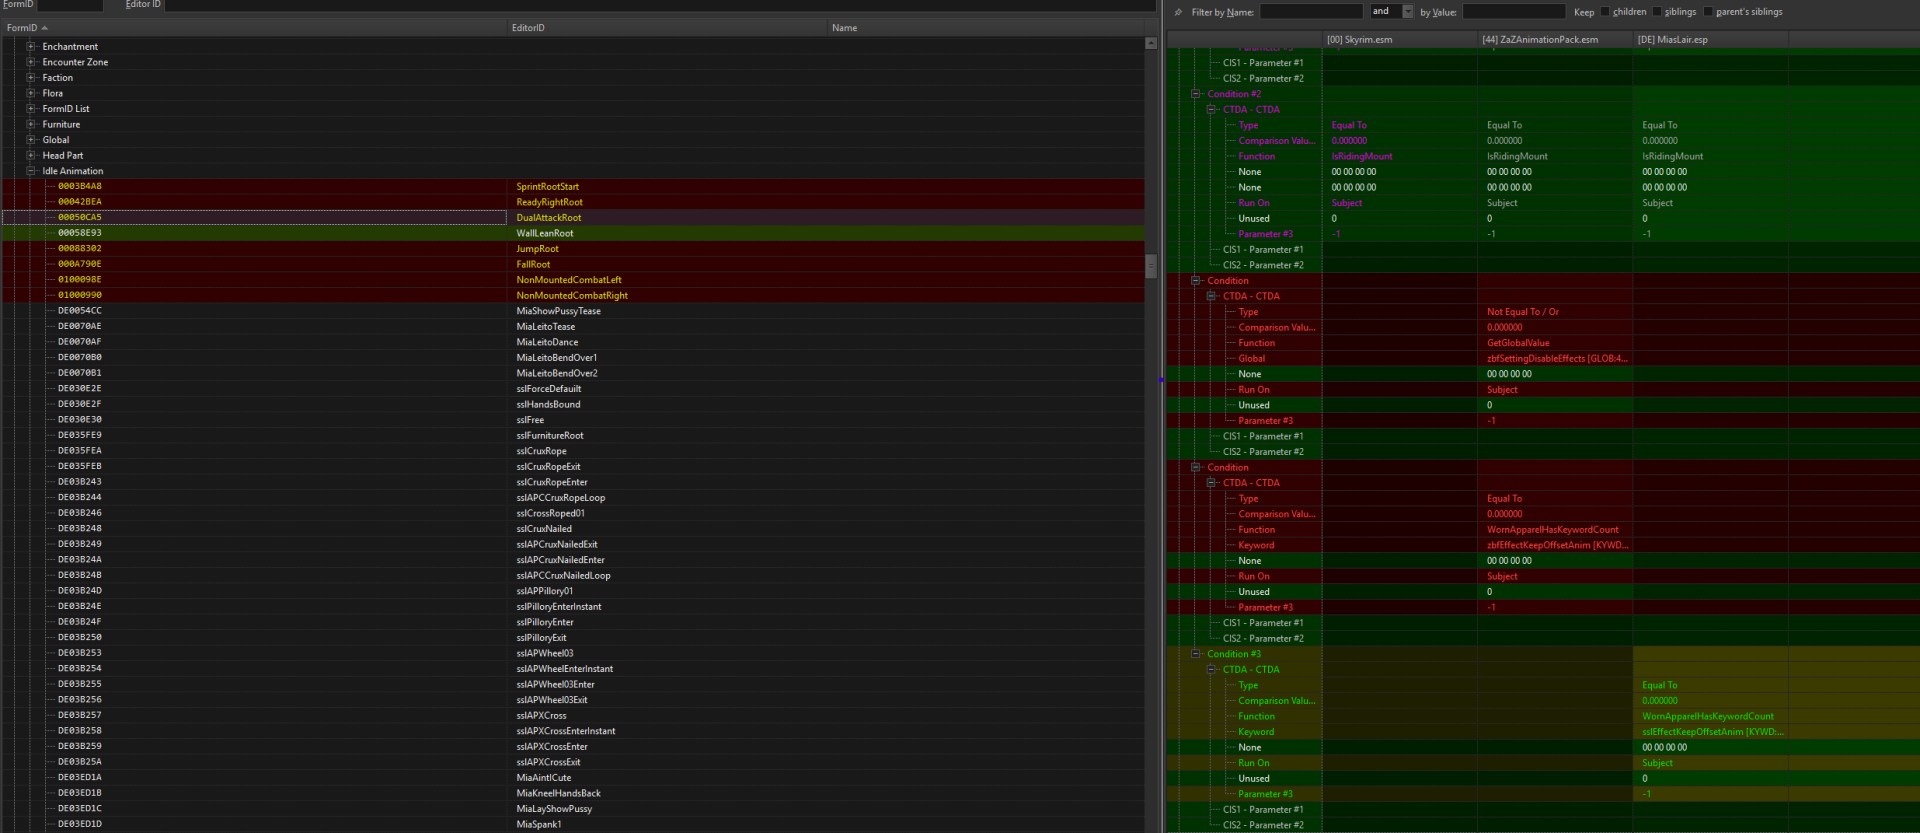The image size is (1920, 833).
Task: Expand the Flora group
Action: point(31,93)
